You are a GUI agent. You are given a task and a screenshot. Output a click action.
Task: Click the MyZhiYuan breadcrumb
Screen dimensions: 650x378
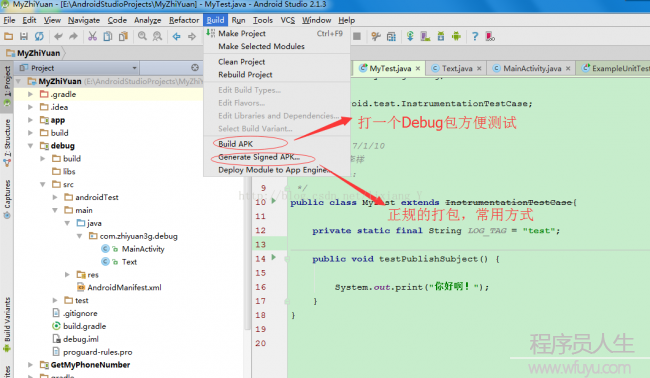point(34,53)
